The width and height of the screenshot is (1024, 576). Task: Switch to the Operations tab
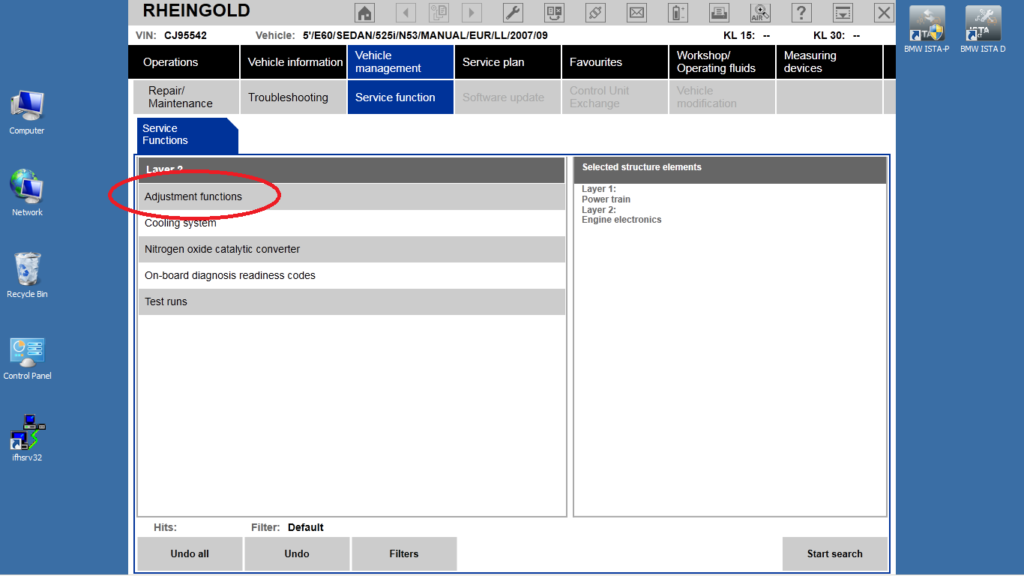pyautogui.click(x=184, y=62)
